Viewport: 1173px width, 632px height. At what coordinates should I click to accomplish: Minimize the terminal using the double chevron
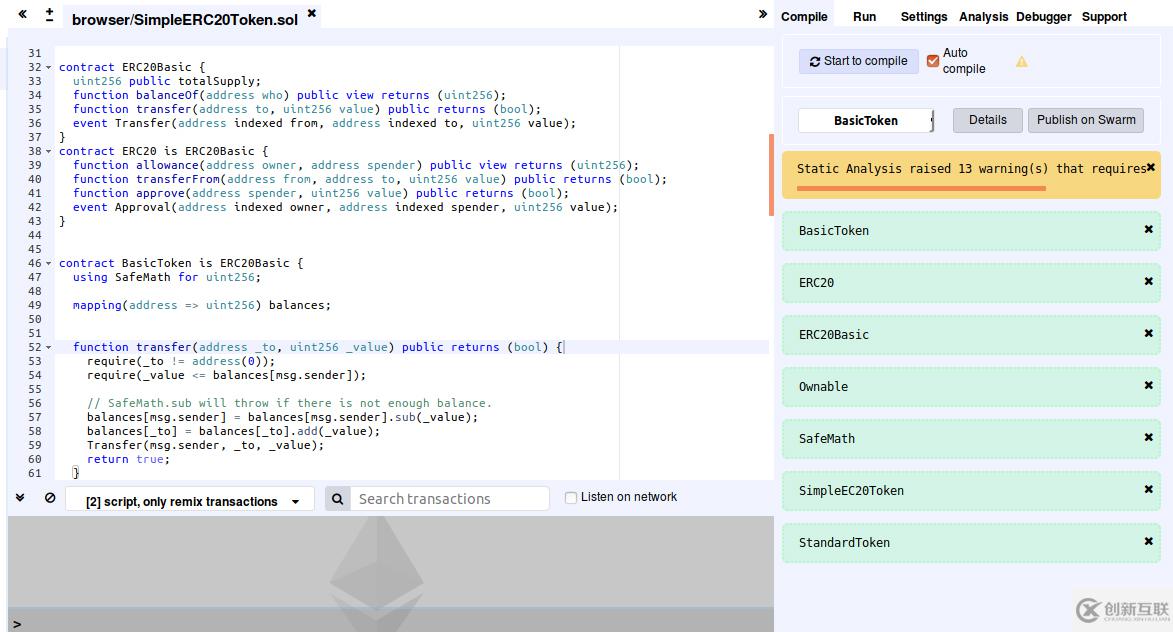[x=20, y=498]
